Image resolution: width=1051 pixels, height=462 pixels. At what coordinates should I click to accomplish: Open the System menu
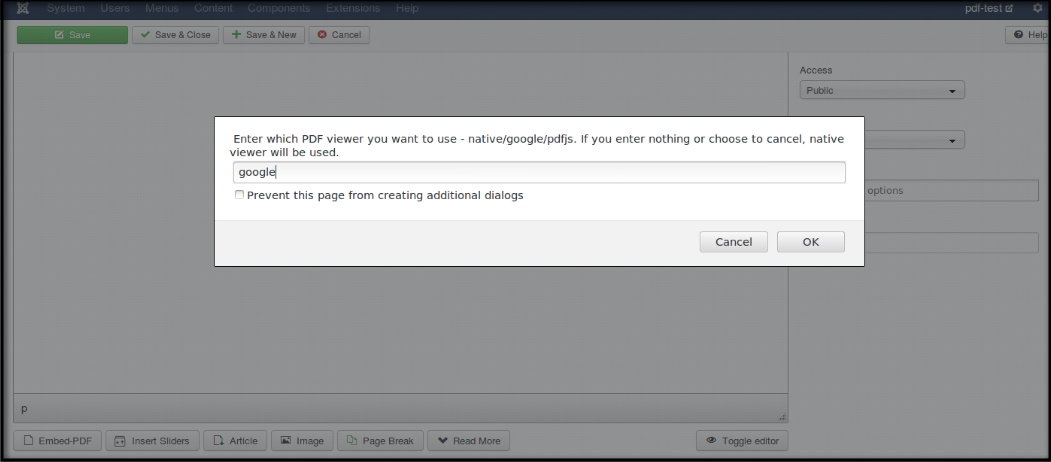click(x=66, y=9)
